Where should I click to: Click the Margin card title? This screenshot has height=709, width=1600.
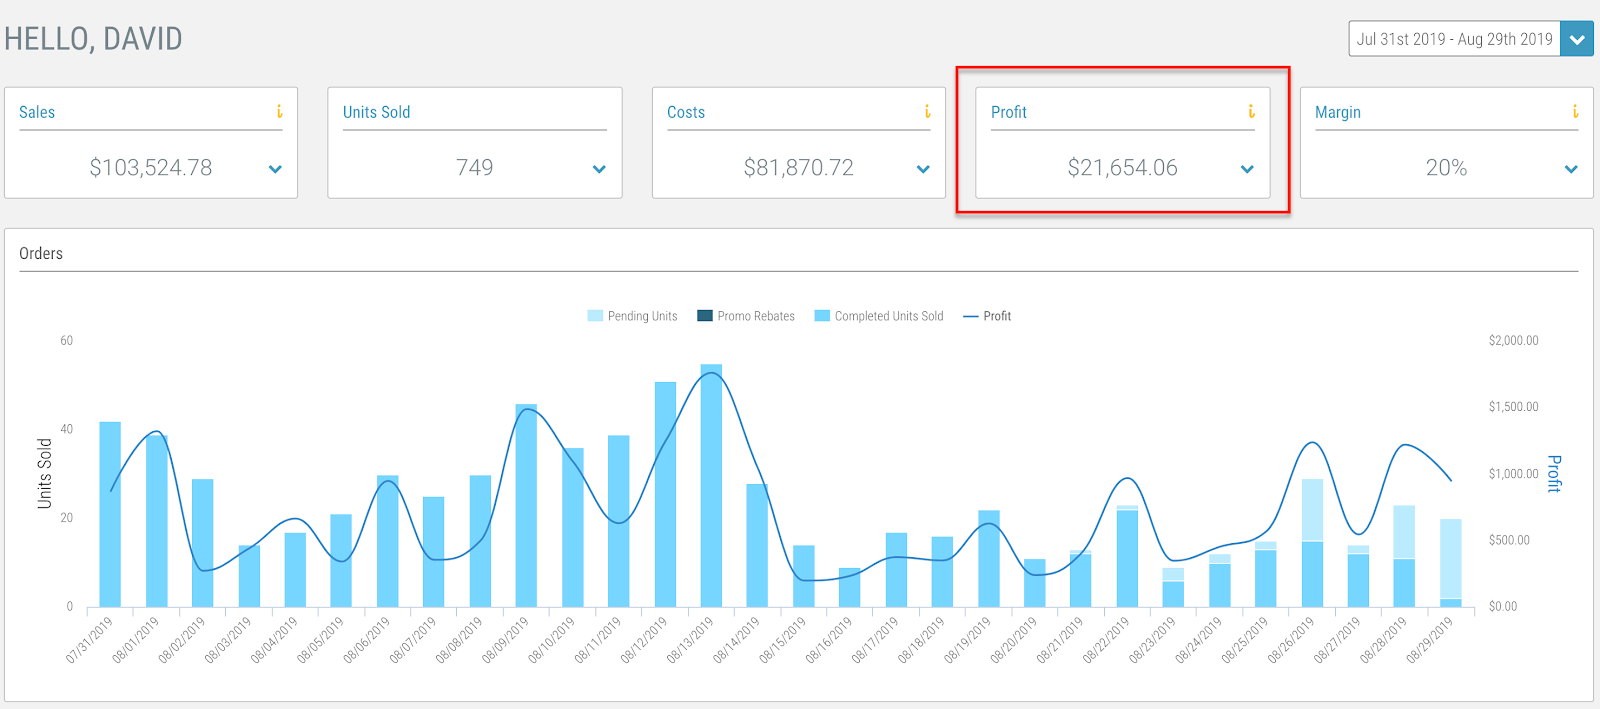click(x=1338, y=112)
